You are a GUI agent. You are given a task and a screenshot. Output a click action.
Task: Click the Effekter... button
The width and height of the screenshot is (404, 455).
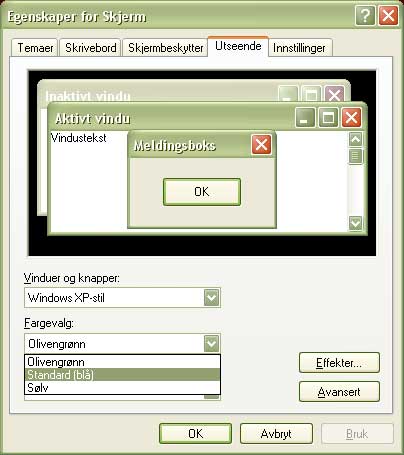tap(339, 363)
